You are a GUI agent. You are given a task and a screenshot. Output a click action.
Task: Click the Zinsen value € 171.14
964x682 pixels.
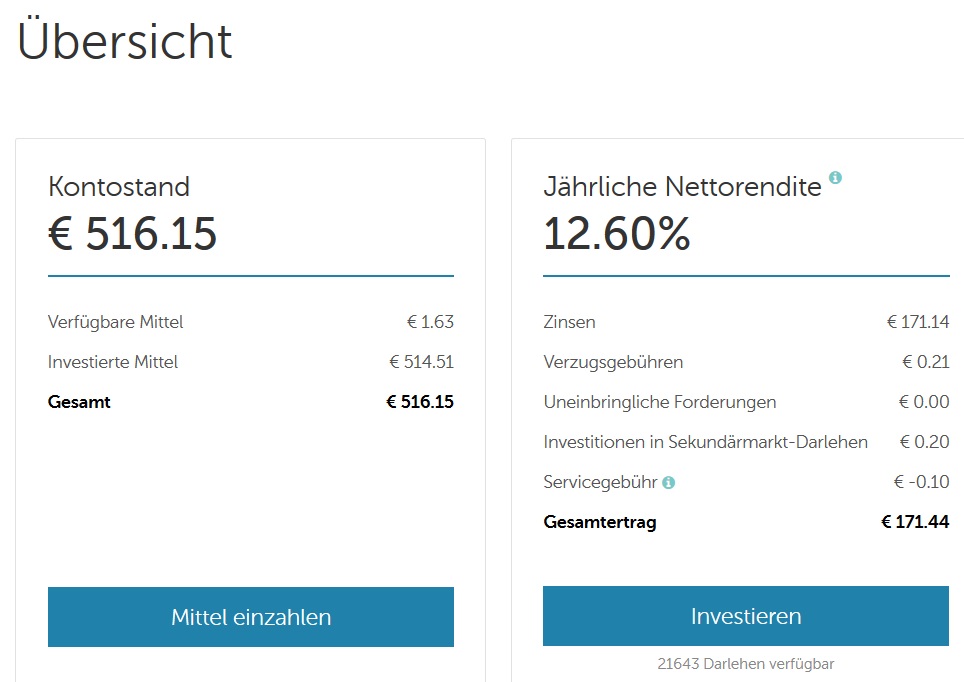coord(918,322)
